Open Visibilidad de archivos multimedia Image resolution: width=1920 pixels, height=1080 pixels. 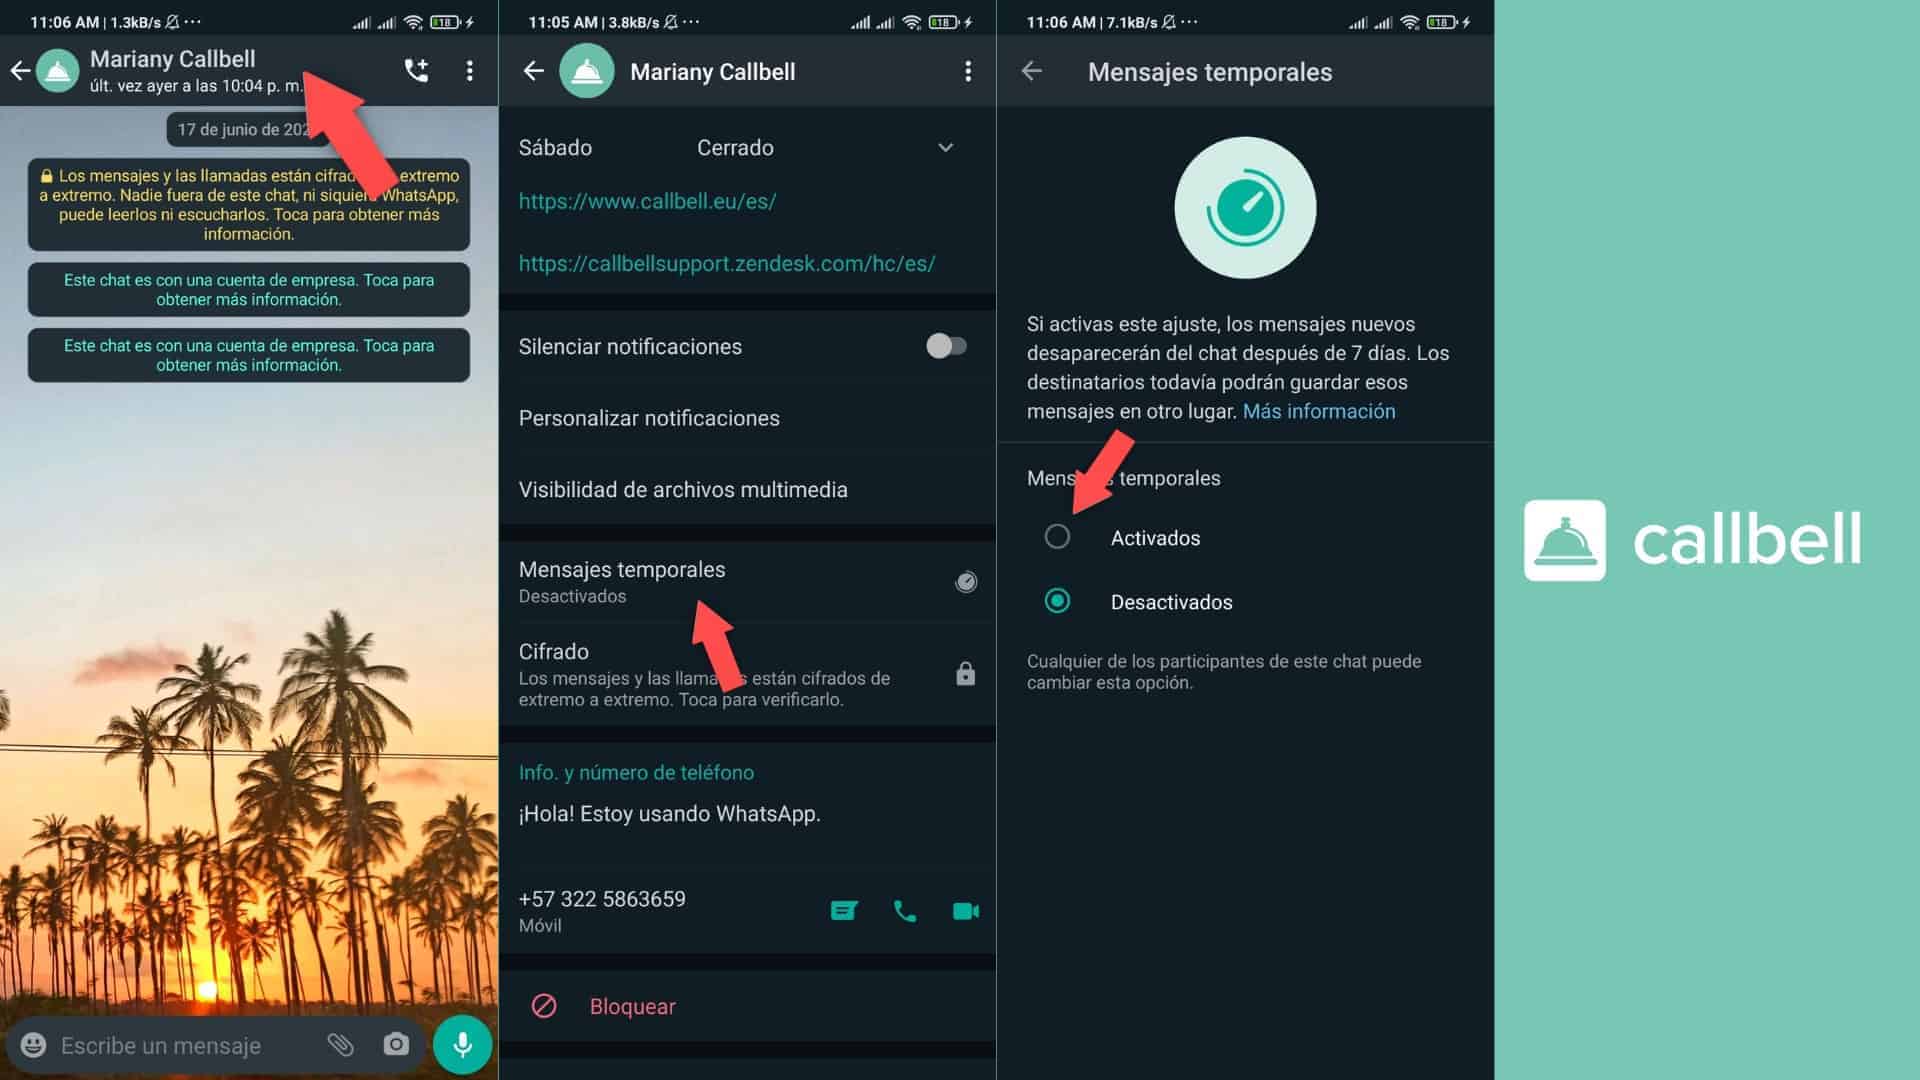click(747, 489)
